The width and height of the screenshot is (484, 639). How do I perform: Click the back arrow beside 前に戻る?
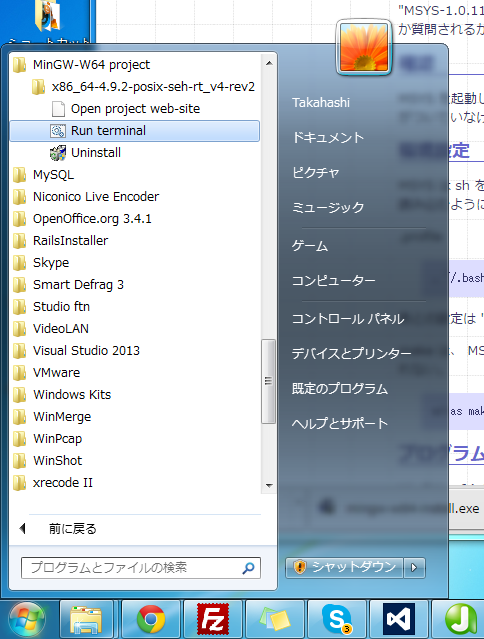[22, 529]
